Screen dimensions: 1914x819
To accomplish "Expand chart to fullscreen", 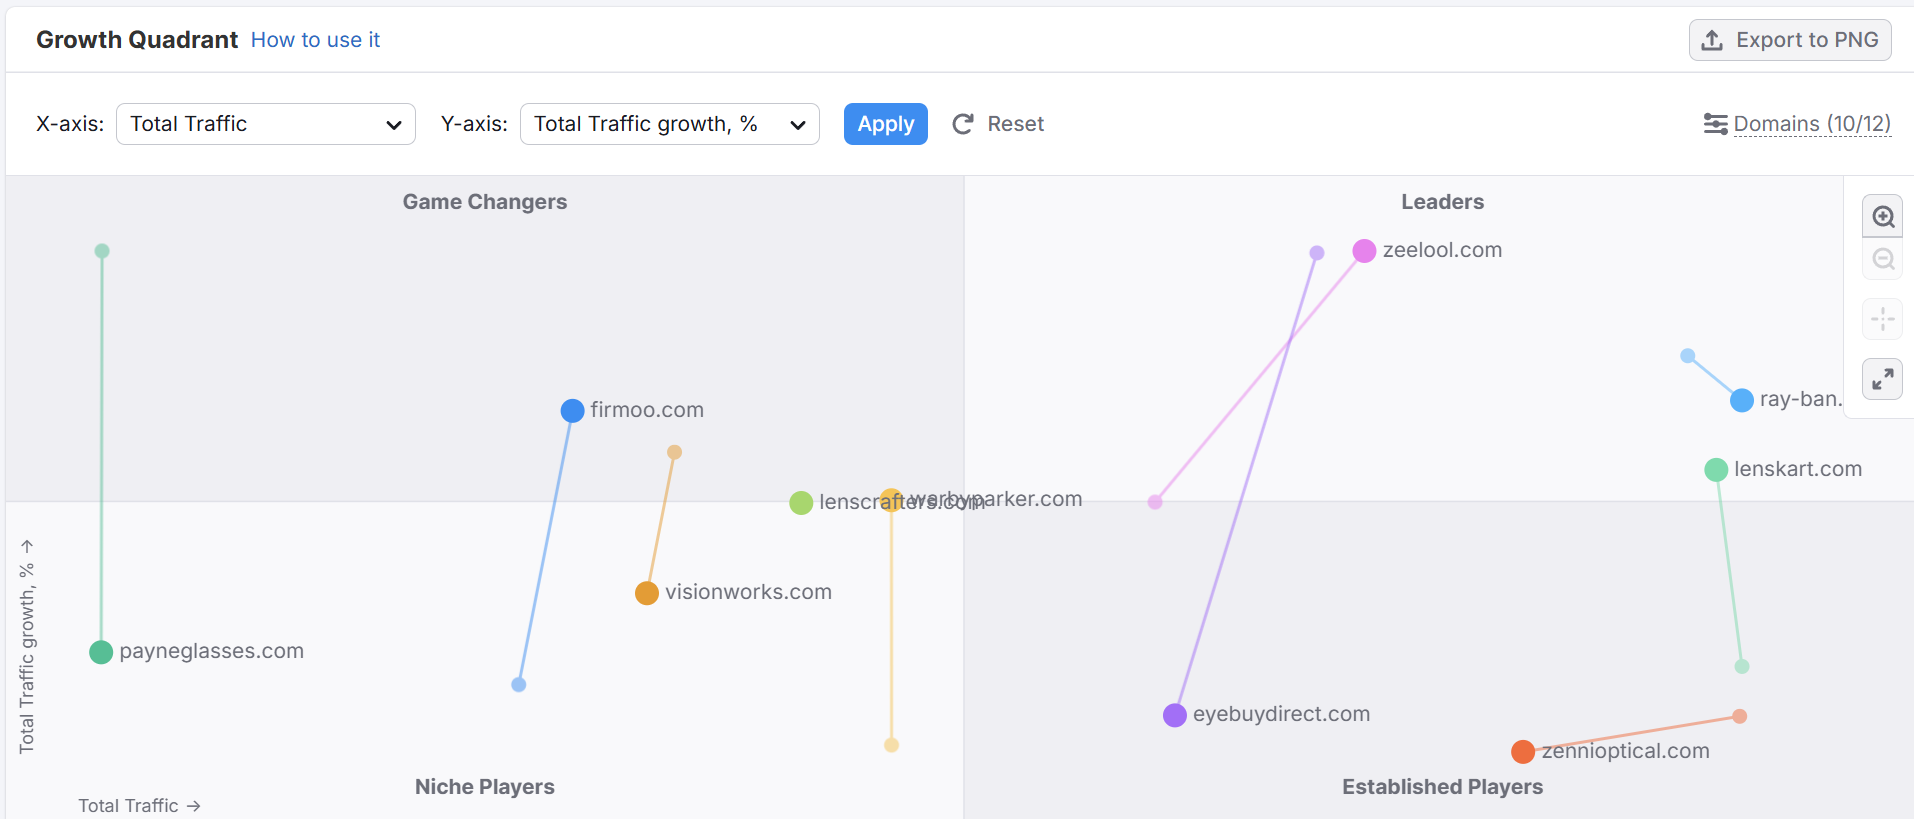I will (x=1883, y=379).
